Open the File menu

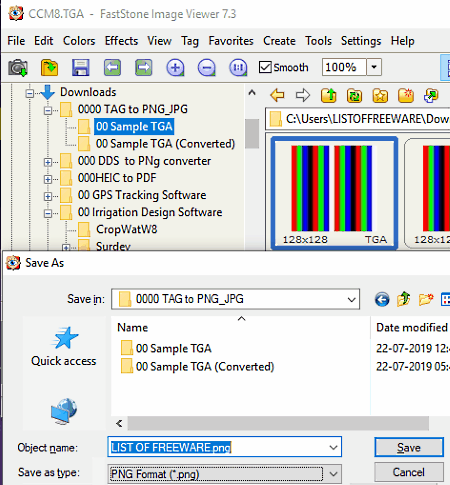tap(16, 41)
